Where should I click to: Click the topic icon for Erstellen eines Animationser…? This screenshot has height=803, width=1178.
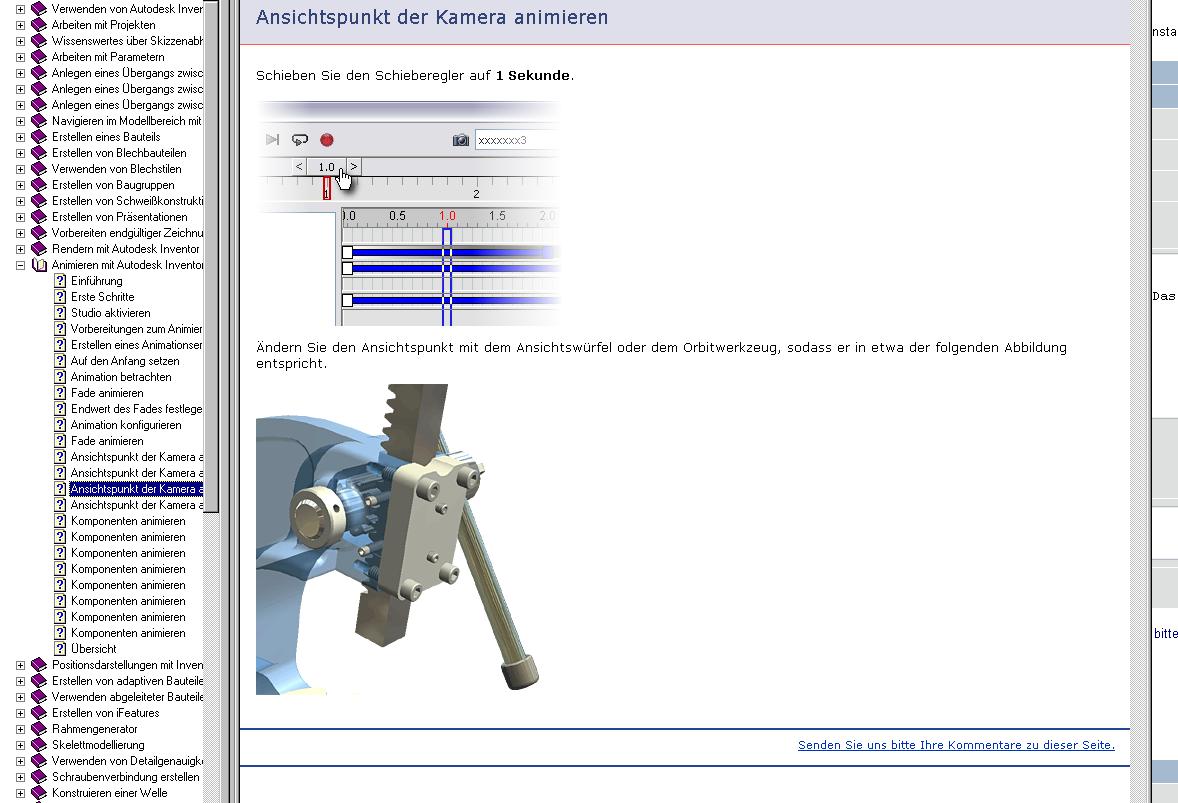(60, 345)
